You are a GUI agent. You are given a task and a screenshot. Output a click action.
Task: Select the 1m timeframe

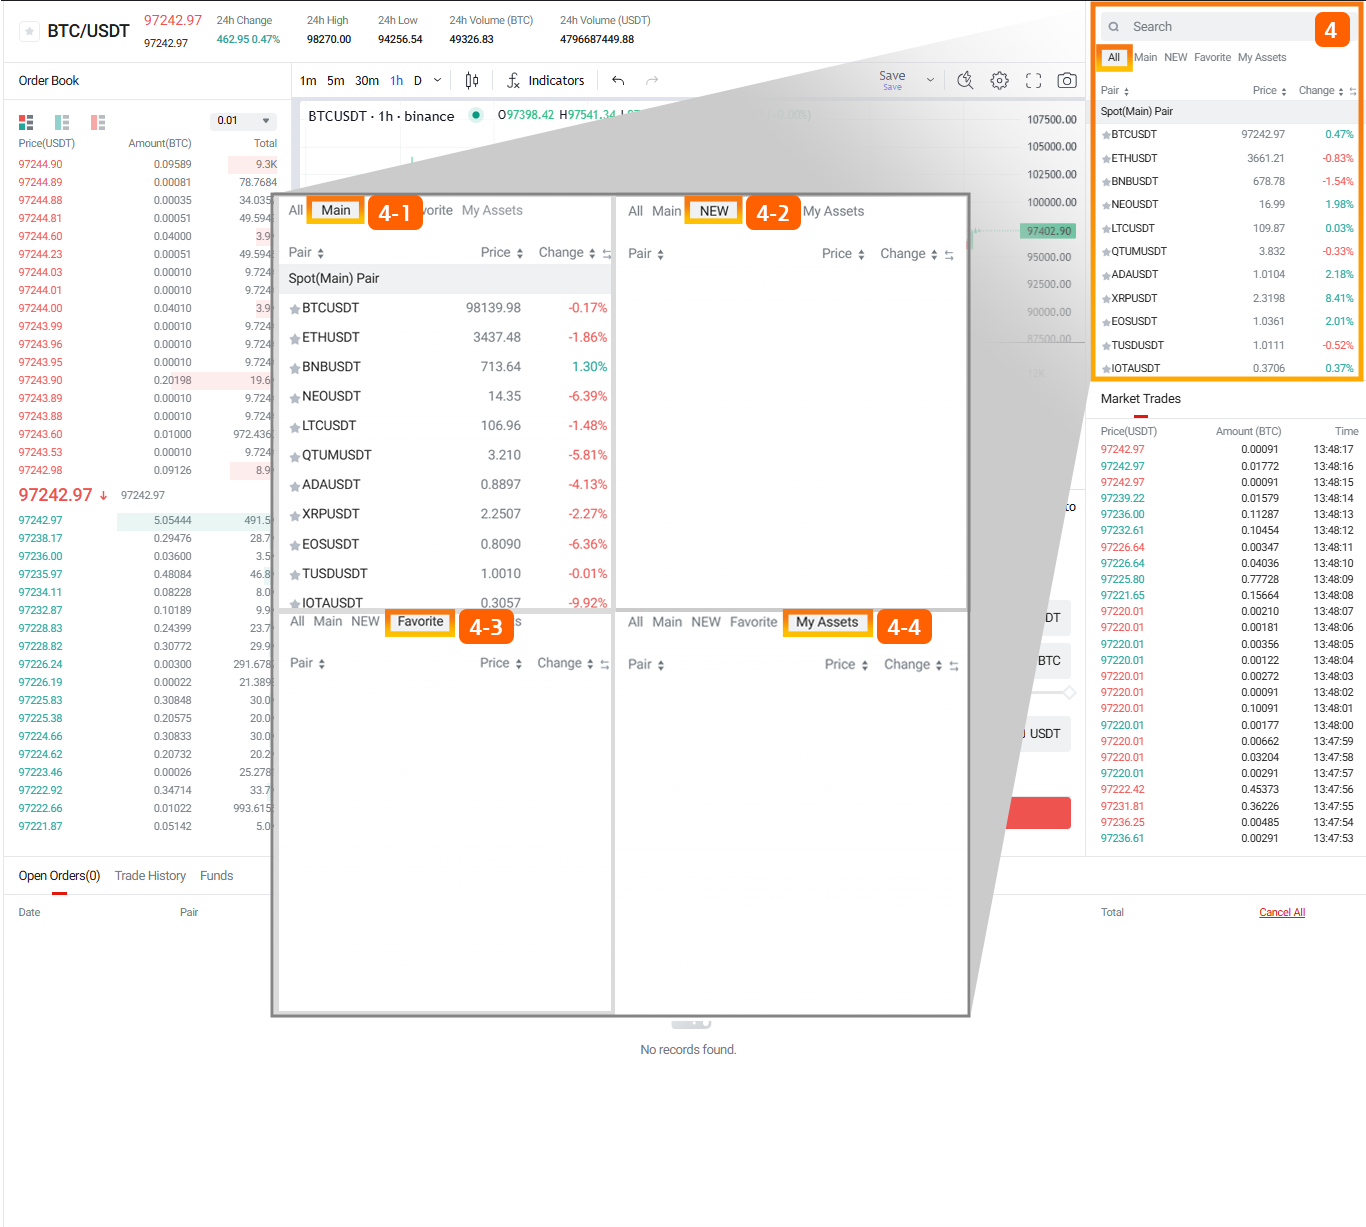click(x=308, y=81)
